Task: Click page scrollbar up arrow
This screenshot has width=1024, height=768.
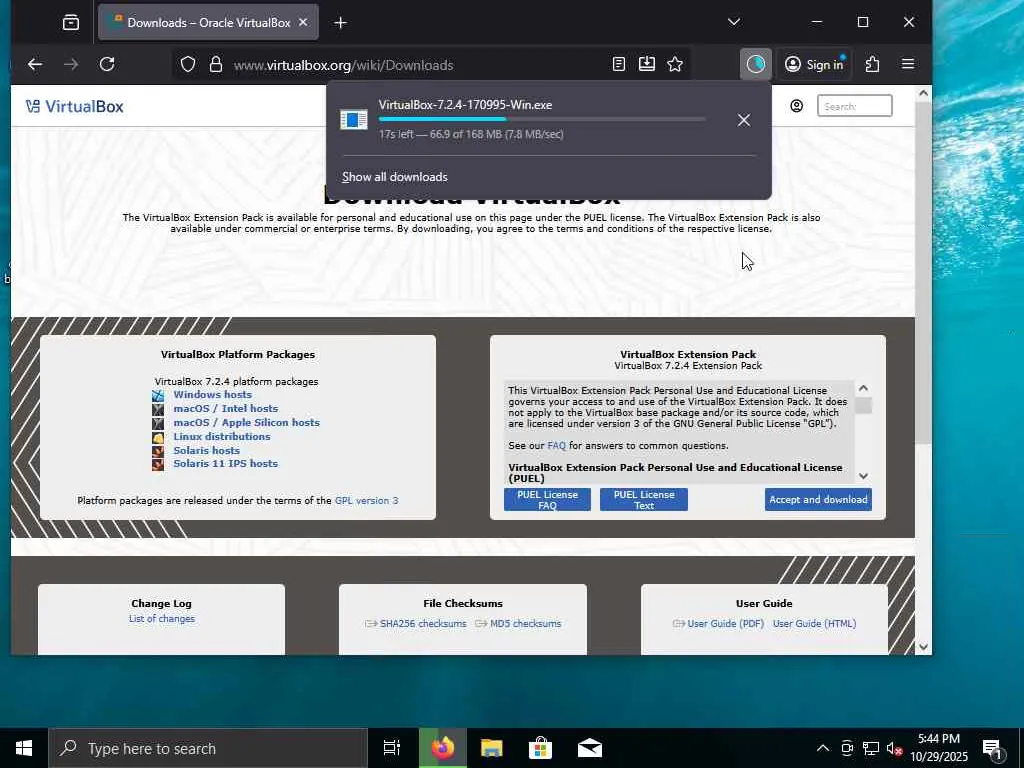Action: click(923, 93)
